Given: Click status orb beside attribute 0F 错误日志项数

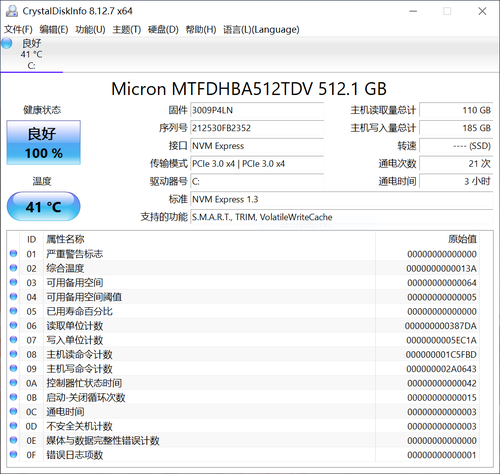Looking at the screenshot, I should click(13, 455).
